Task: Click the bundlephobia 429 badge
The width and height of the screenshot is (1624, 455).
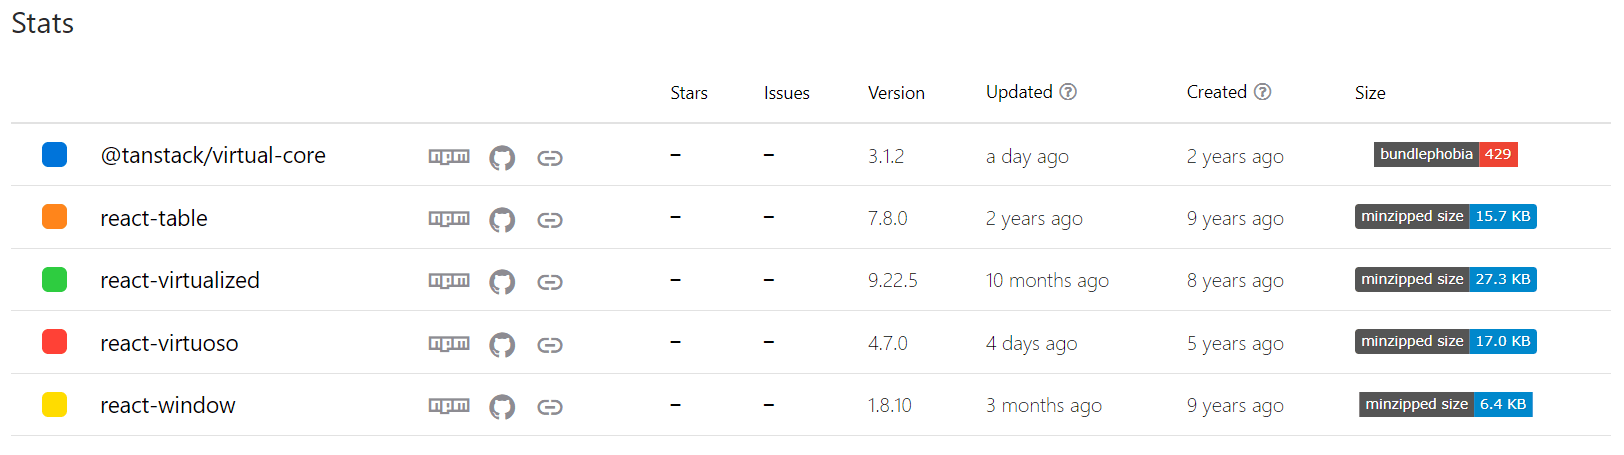Action: (x=1445, y=154)
